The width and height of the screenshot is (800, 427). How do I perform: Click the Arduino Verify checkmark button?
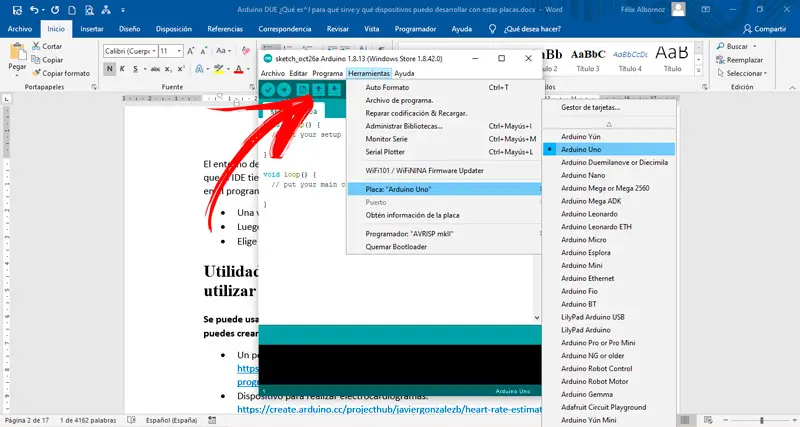[268, 90]
